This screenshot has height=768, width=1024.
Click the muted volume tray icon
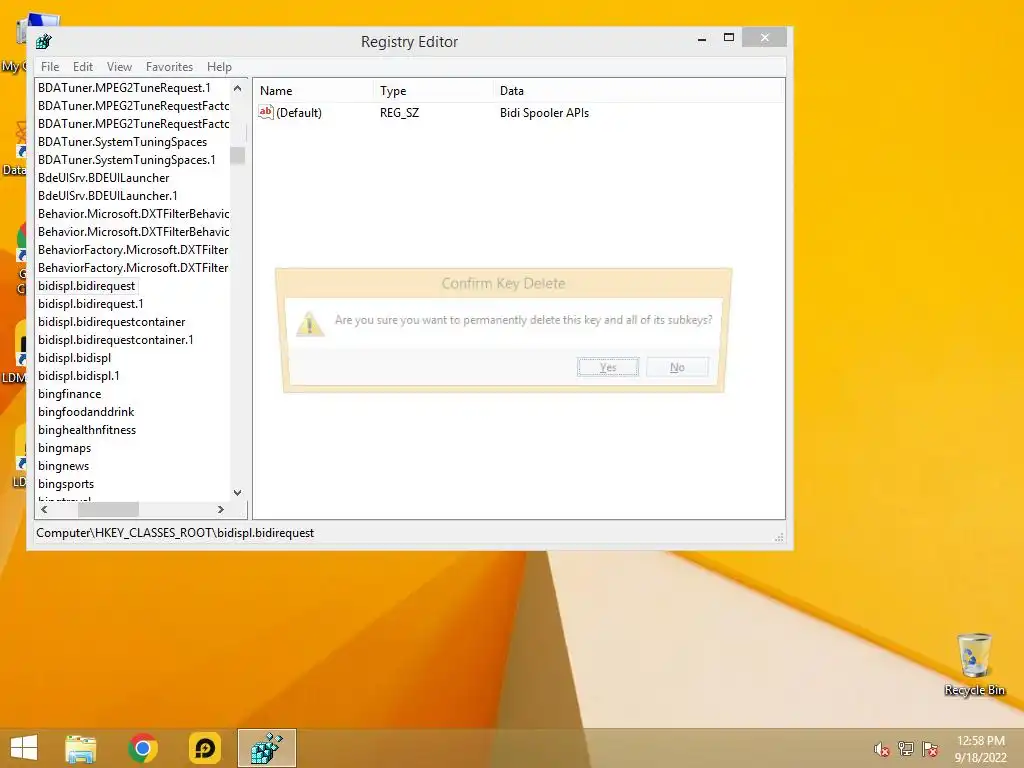pyautogui.click(x=882, y=749)
